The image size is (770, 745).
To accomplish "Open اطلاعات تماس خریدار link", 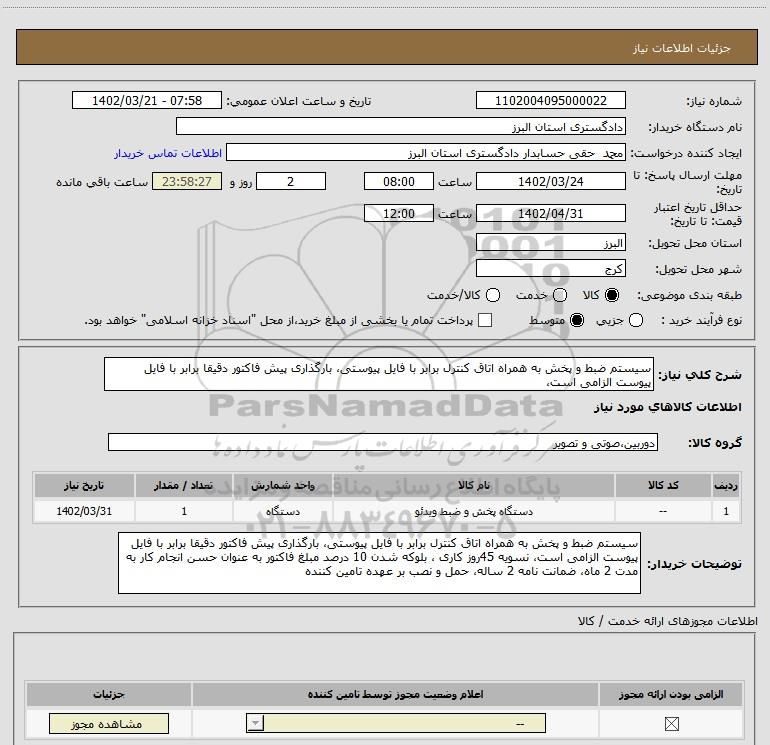I will tap(168, 153).
